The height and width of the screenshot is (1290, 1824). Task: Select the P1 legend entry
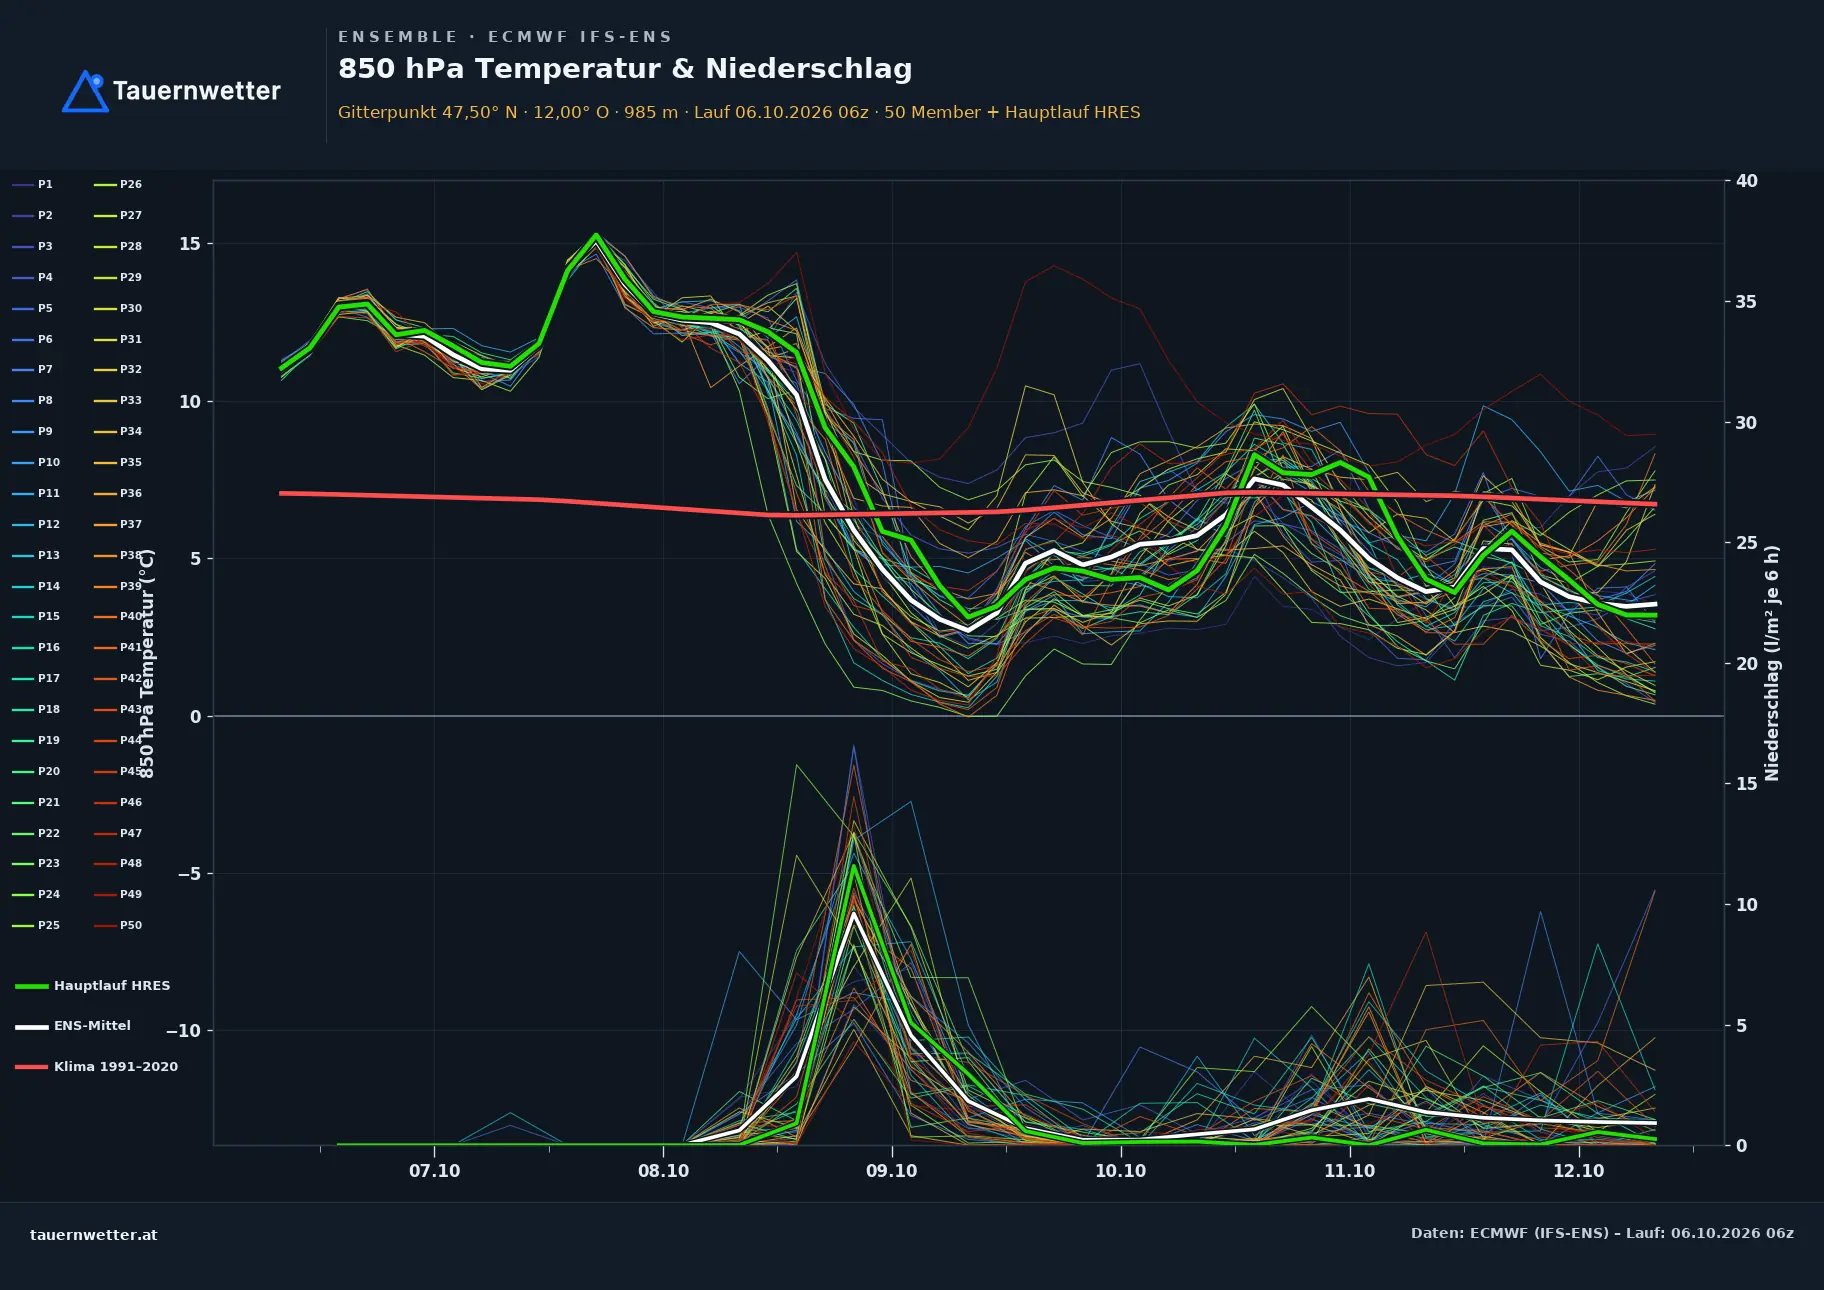coord(33,185)
